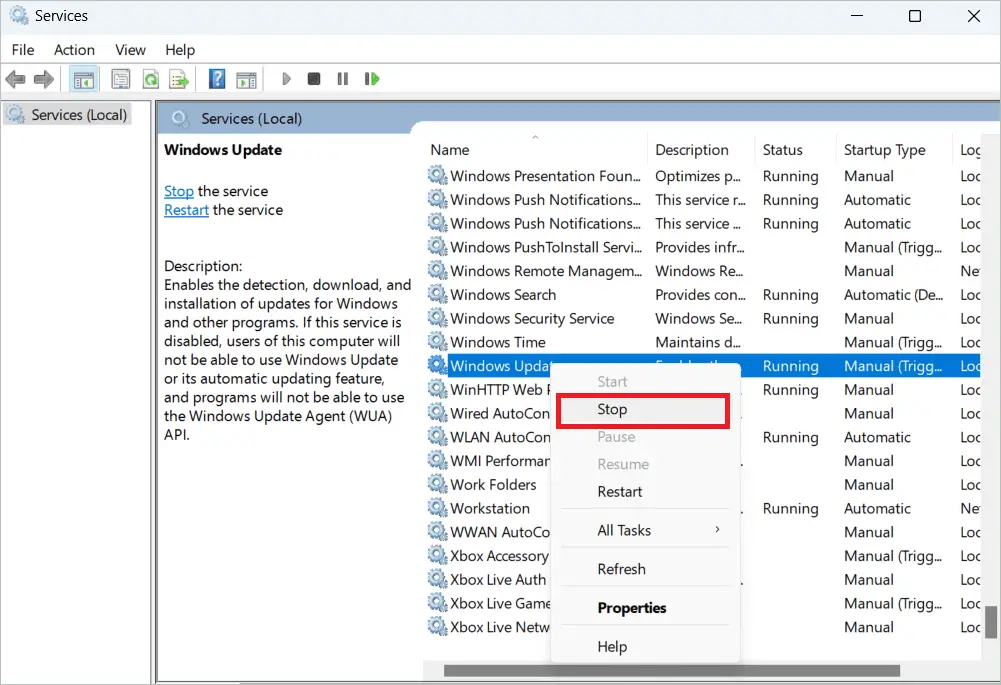This screenshot has width=1001, height=685.
Task: Toggle Show/Hide Console Tree icon
Action: (x=84, y=79)
